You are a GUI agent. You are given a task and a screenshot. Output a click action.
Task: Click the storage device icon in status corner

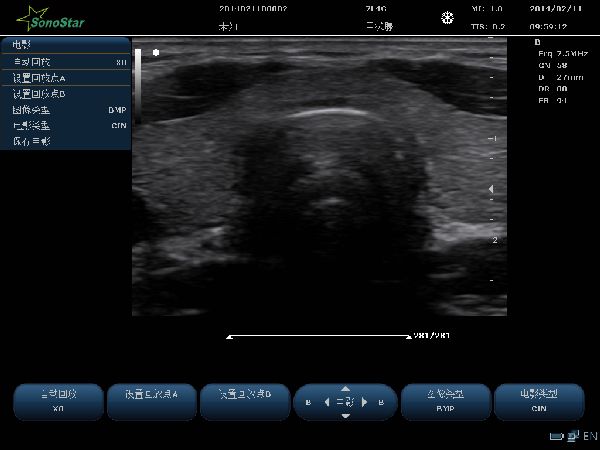pos(556,436)
